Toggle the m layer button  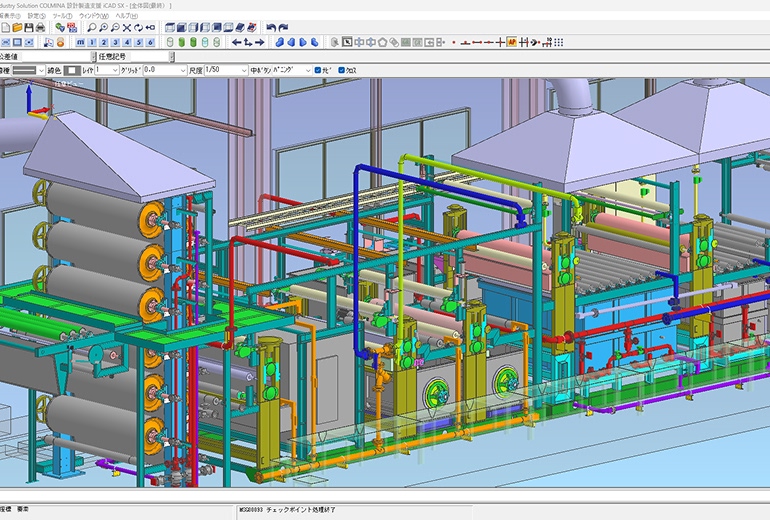click(79, 42)
